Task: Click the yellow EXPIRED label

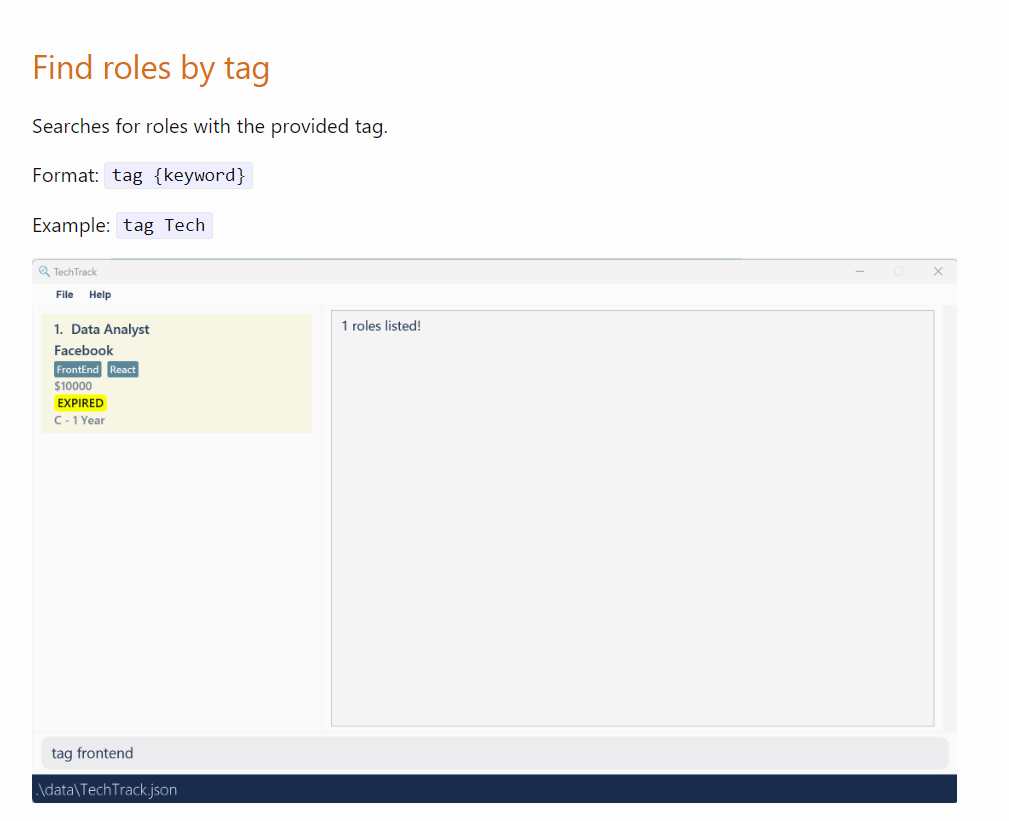Action: pos(80,403)
